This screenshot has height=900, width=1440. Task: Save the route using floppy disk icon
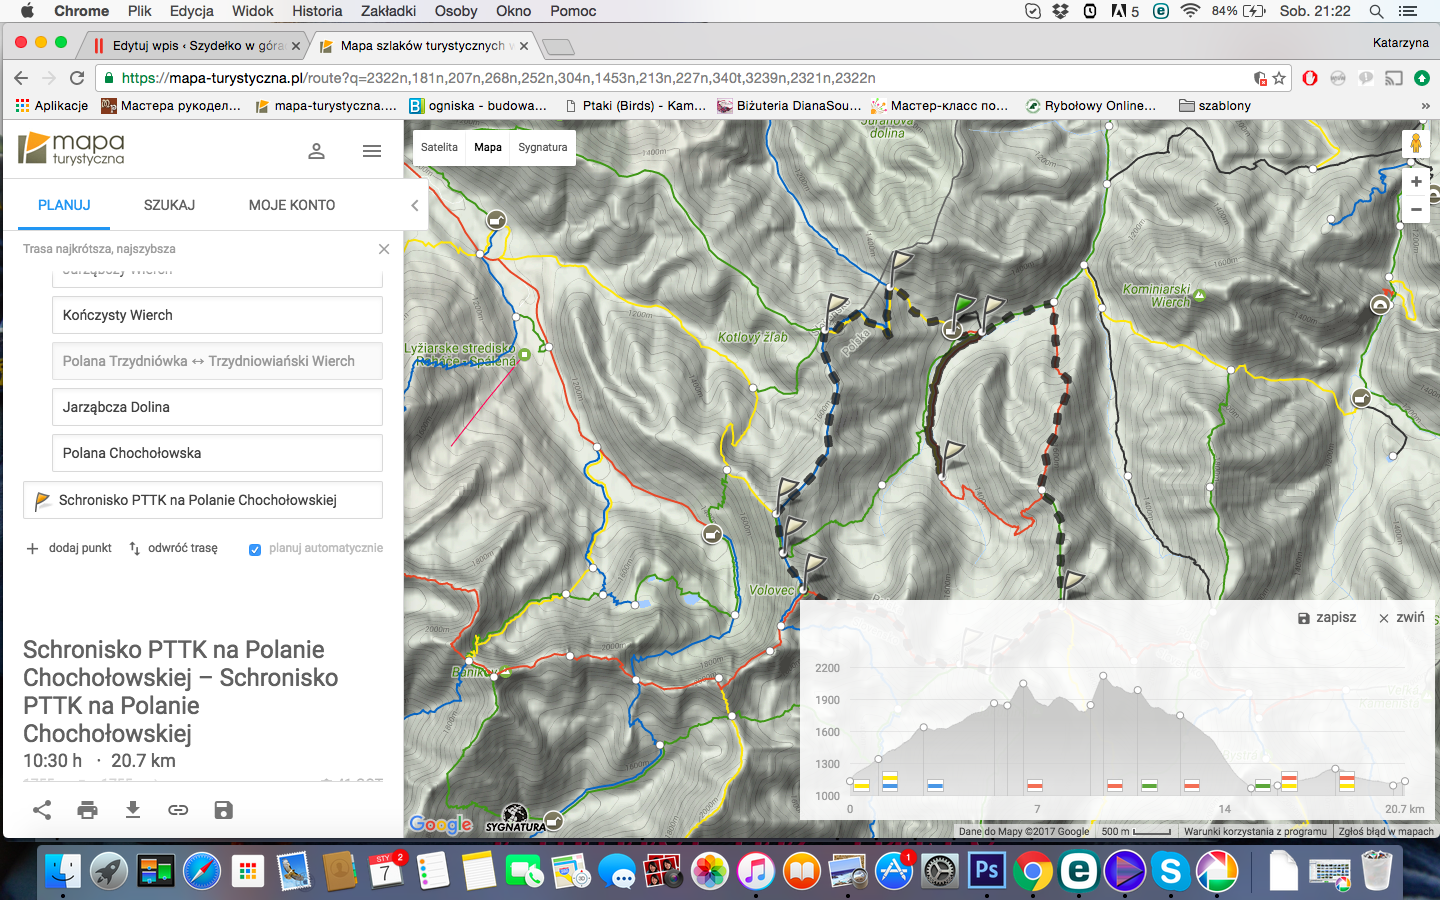(224, 810)
